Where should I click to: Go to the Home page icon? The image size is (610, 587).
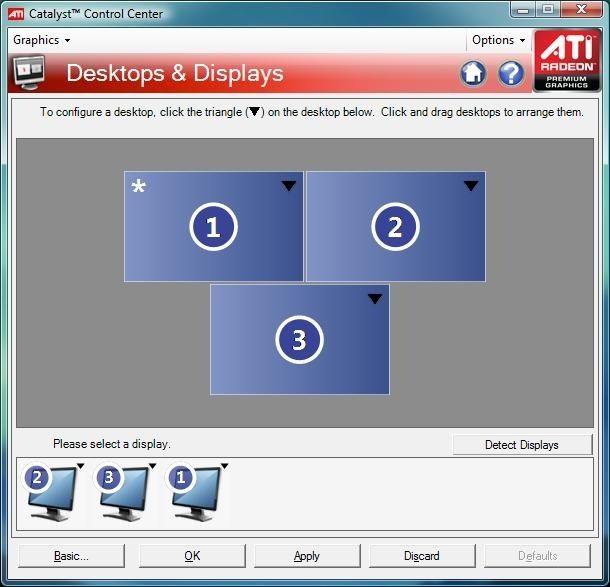[473, 73]
